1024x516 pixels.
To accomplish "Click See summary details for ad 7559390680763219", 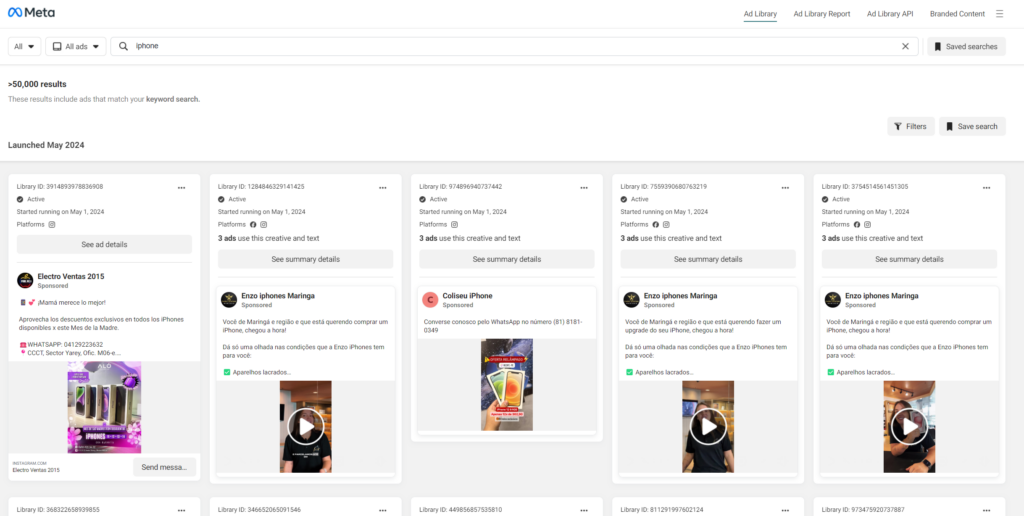I will (x=708, y=259).
